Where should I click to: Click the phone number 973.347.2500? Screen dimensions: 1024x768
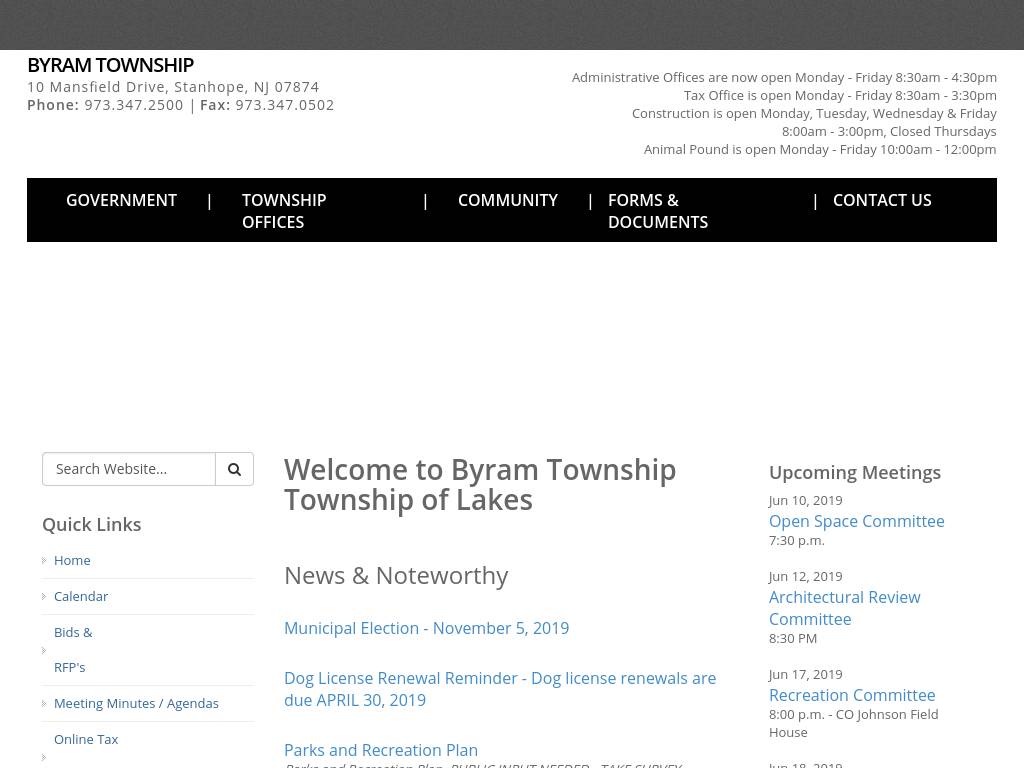click(134, 105)
